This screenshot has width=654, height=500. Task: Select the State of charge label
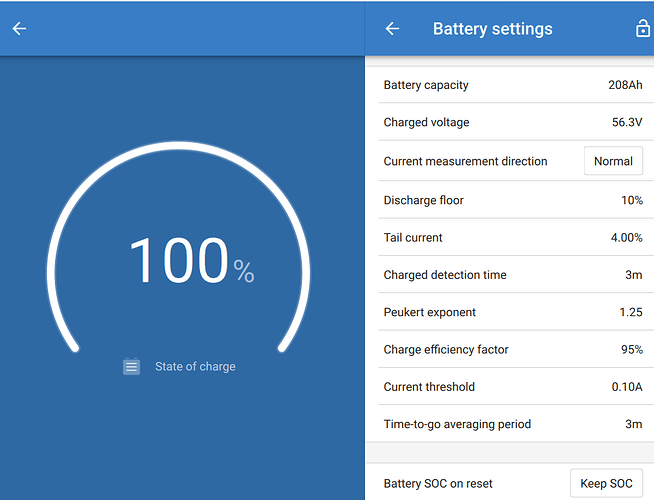[x=195, y=367]
